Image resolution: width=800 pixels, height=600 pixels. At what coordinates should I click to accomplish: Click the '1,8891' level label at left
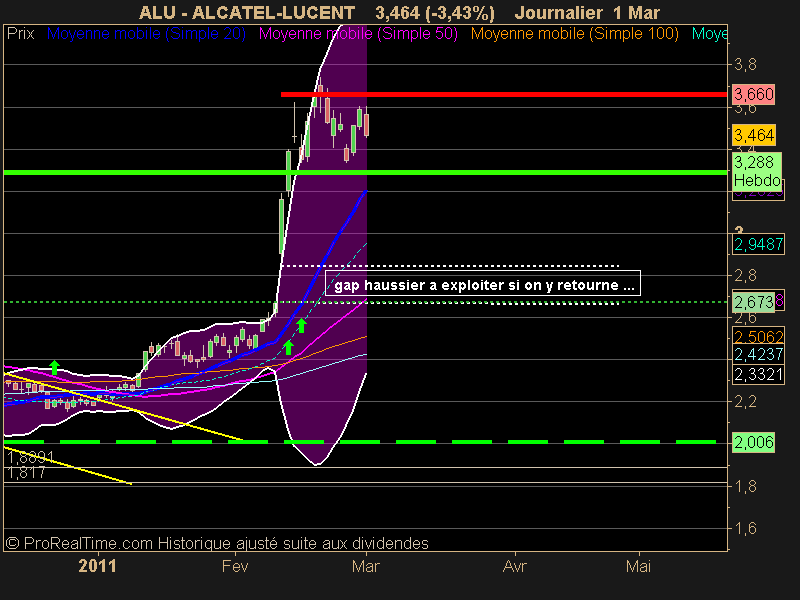30,457
